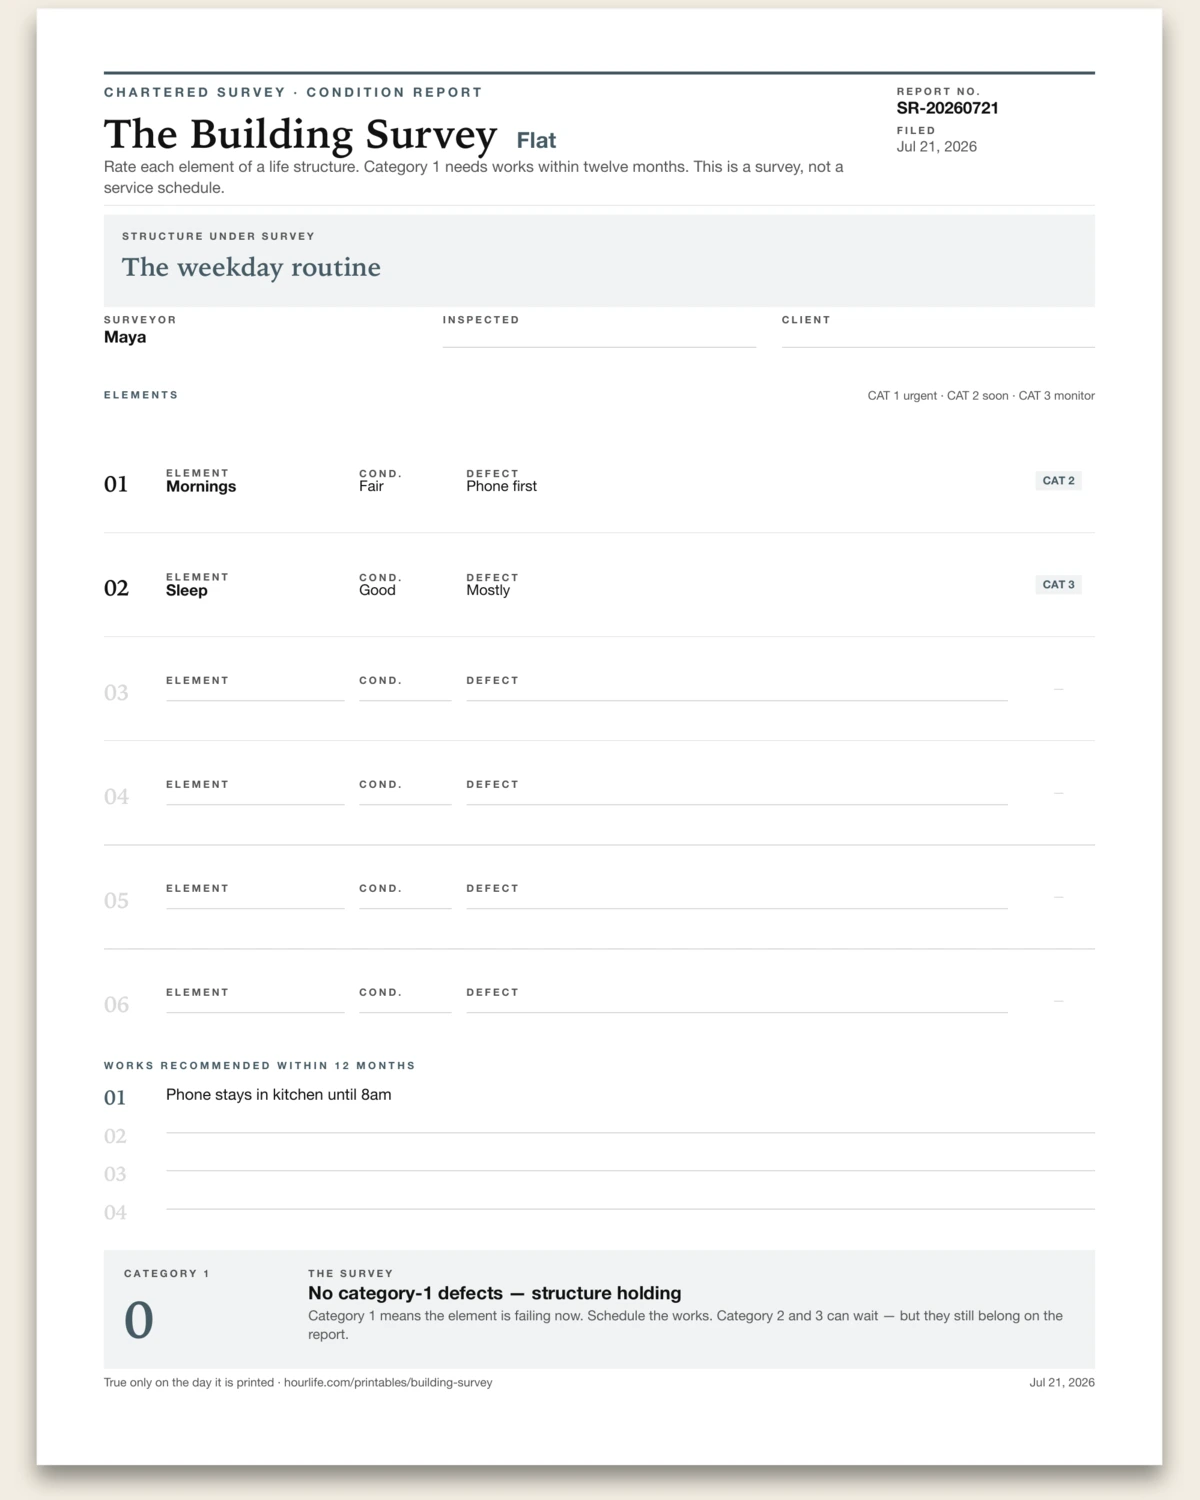
Task: Click the 'Fair' condition for Mornings
Action: [371, 486]
